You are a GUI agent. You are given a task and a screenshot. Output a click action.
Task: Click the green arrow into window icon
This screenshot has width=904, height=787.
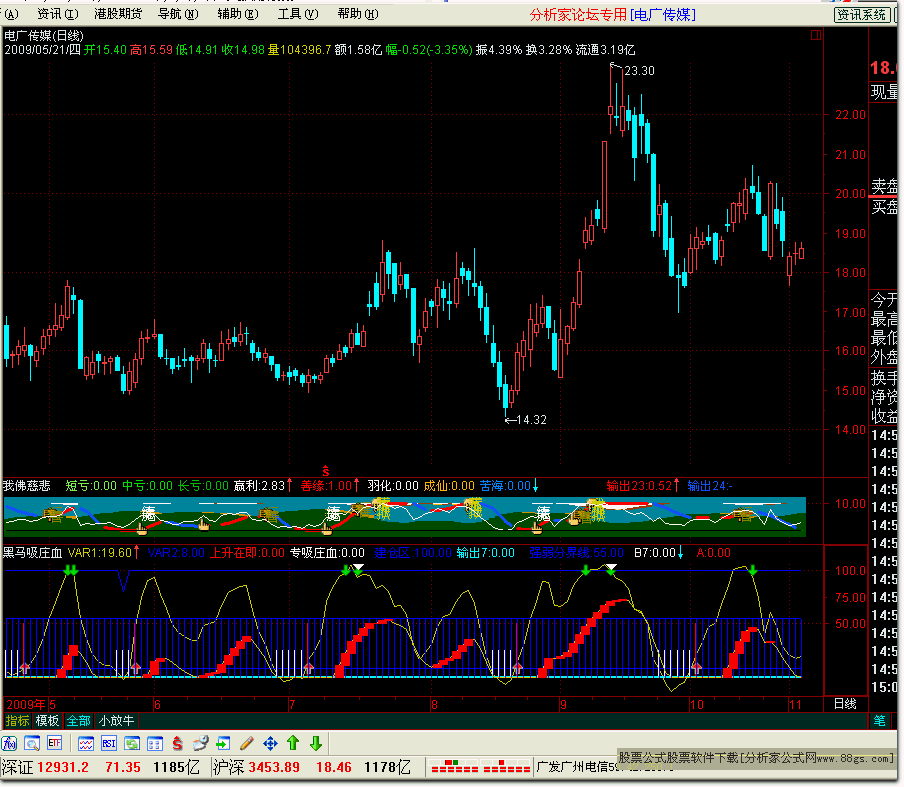click(x=223, y=744)
